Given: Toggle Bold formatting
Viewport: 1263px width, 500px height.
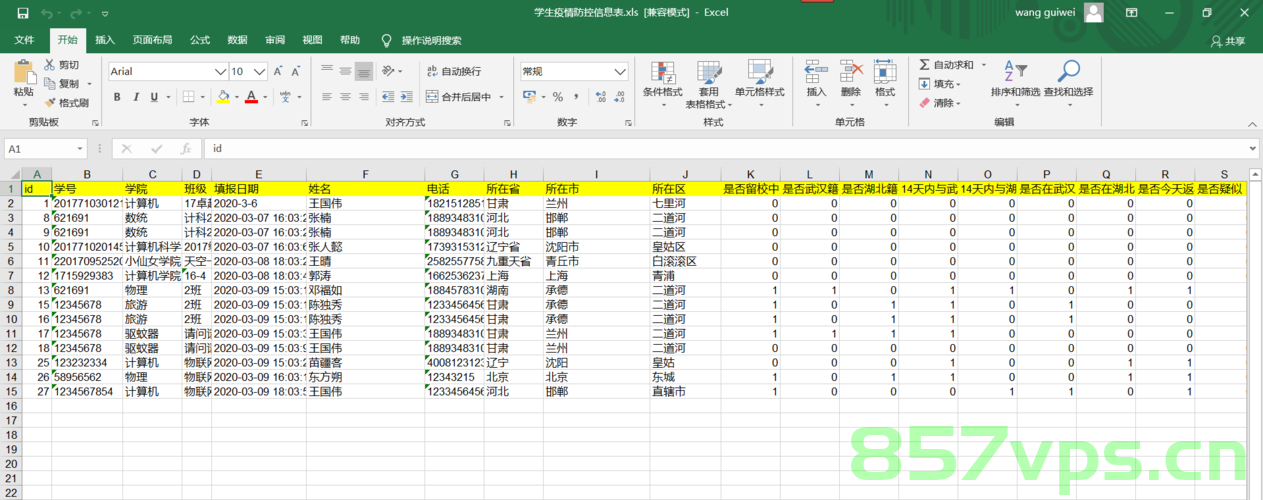Looking at the screenshot, I should [117, 97].
